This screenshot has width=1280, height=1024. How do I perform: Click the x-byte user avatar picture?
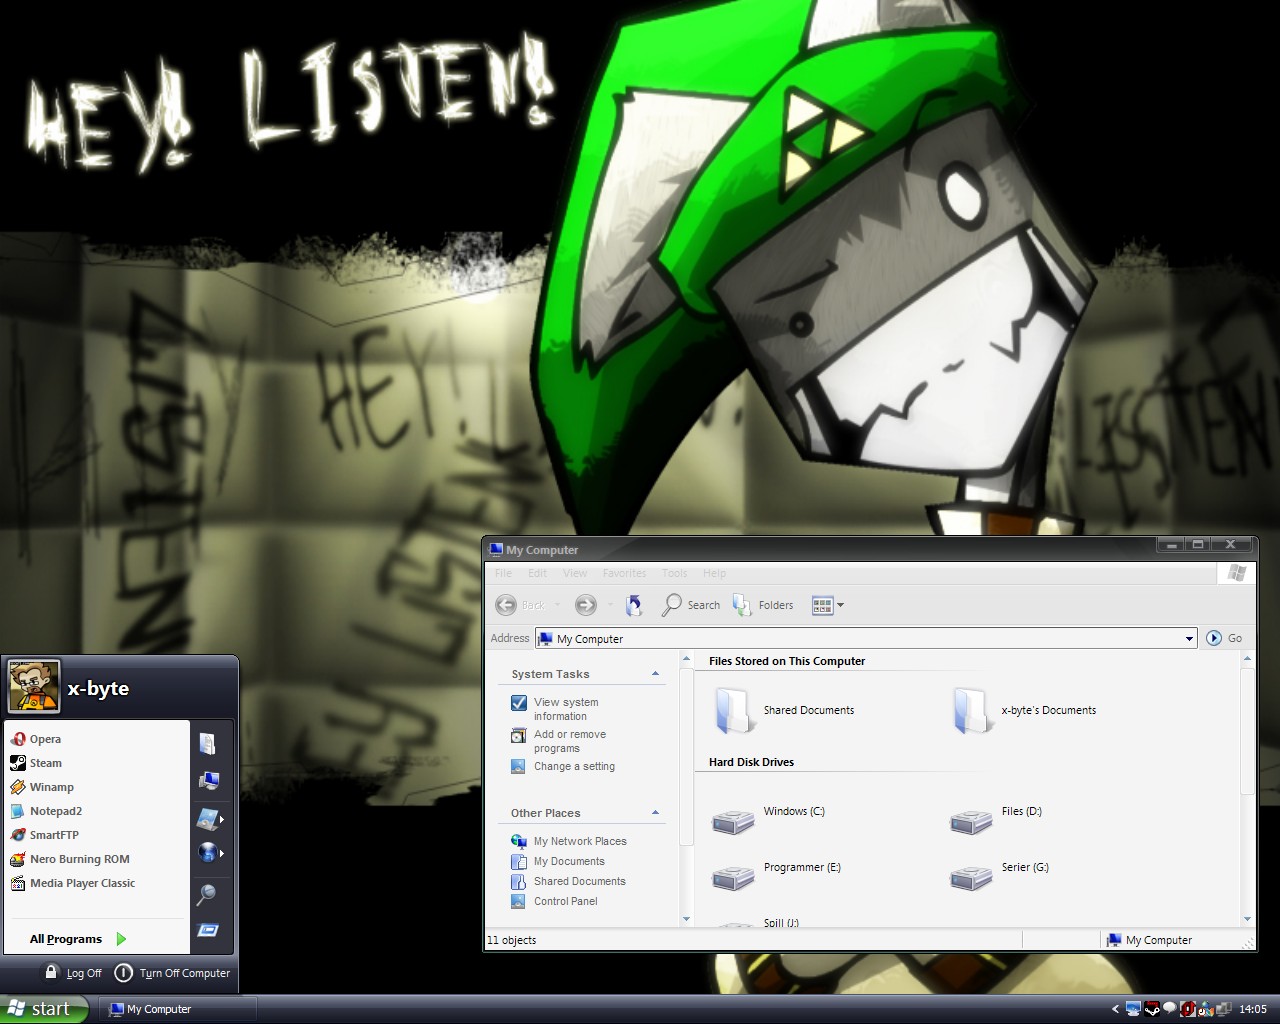[34, 687]
